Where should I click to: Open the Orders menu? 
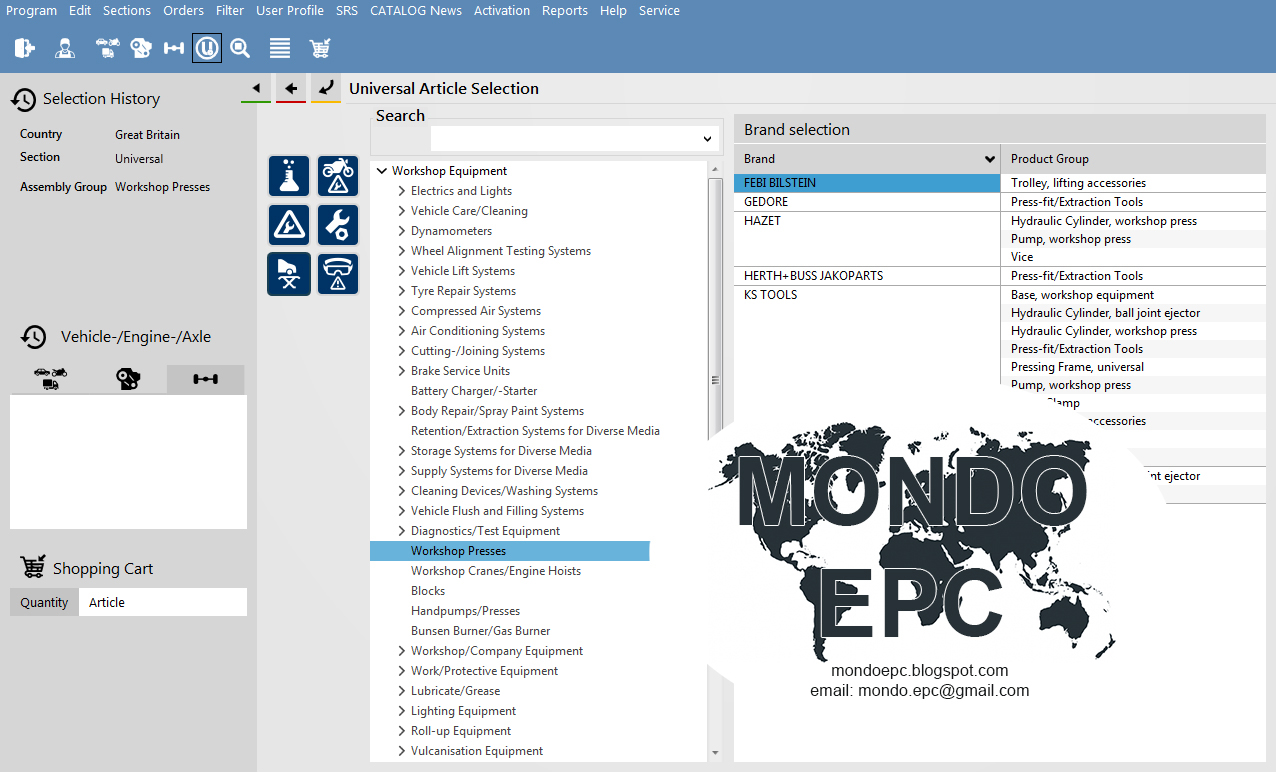point(184,10)
